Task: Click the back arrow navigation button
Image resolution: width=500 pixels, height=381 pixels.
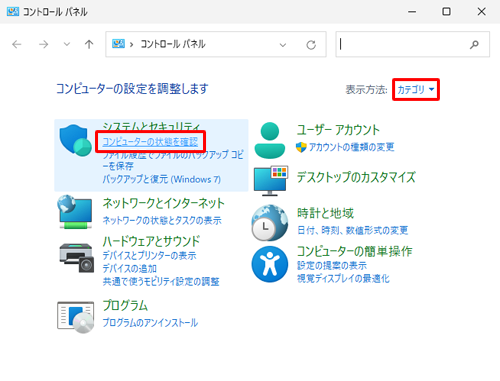Action: click(17, 44)
